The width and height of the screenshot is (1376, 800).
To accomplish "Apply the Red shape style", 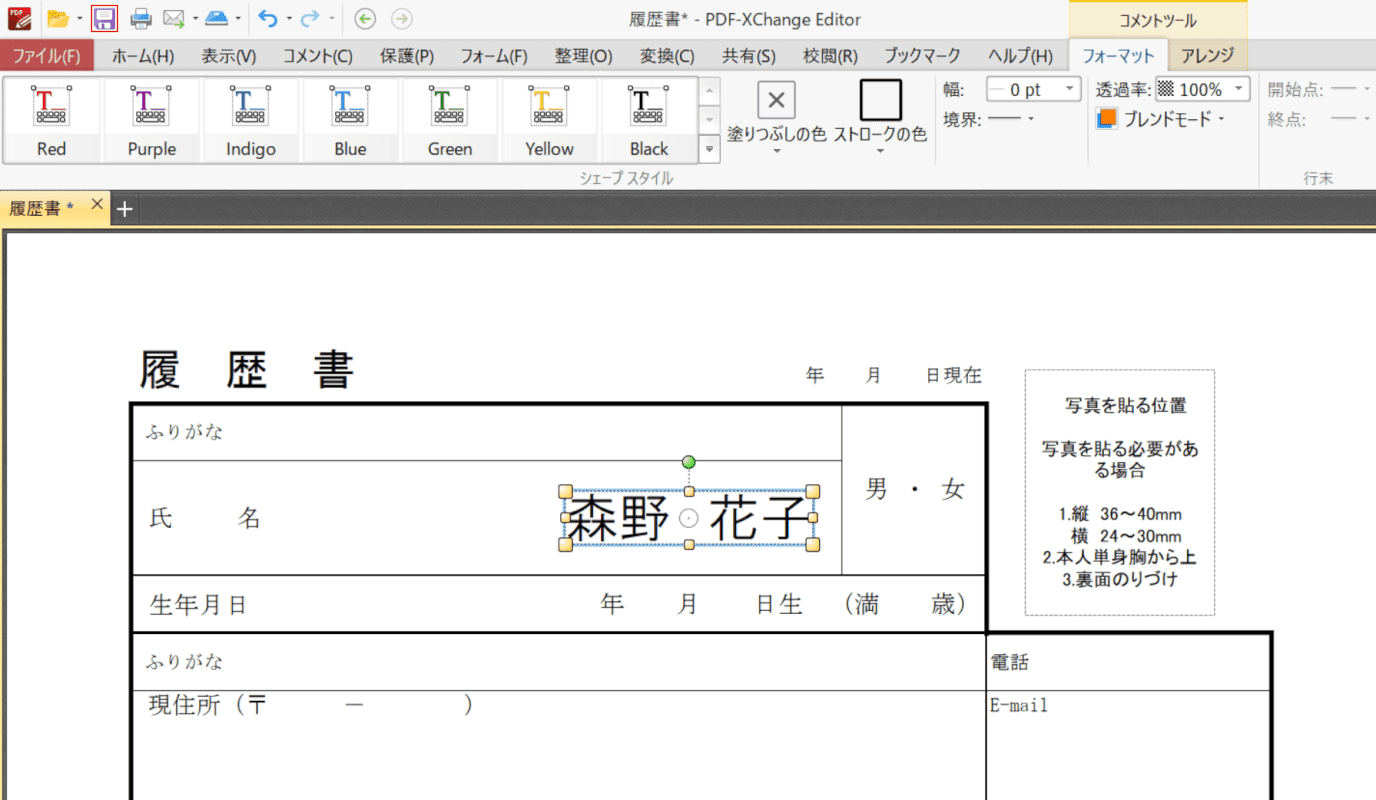I will 52,120.
